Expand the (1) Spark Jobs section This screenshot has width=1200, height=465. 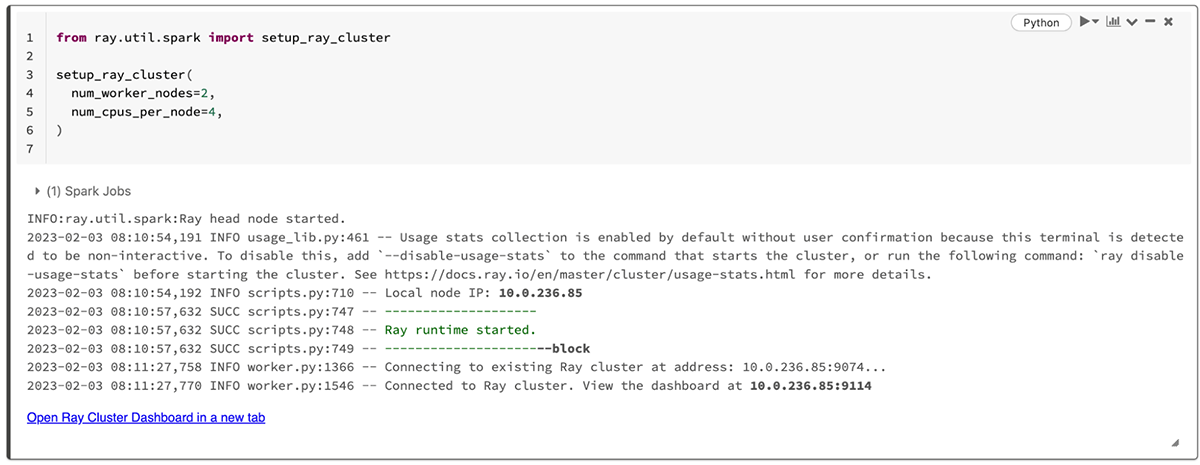[x=38, y=191]
